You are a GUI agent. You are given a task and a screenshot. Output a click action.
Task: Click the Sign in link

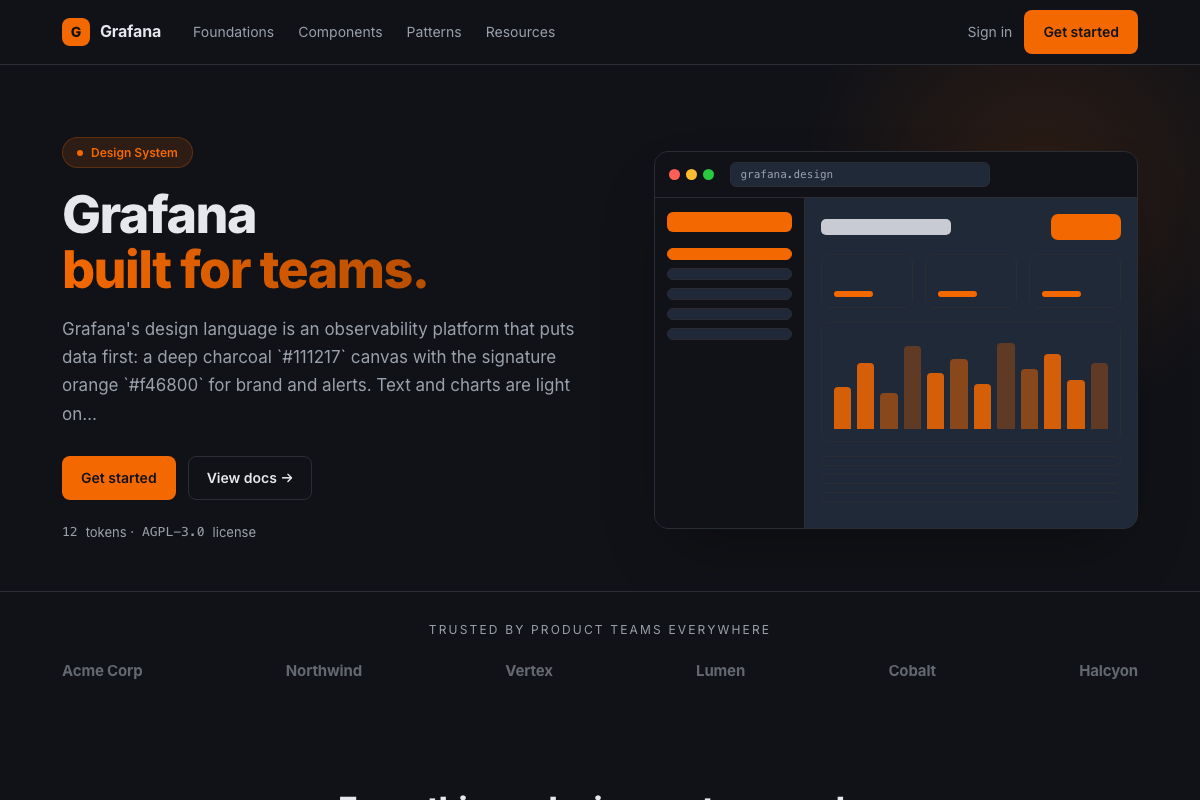[x=989, y=32]
